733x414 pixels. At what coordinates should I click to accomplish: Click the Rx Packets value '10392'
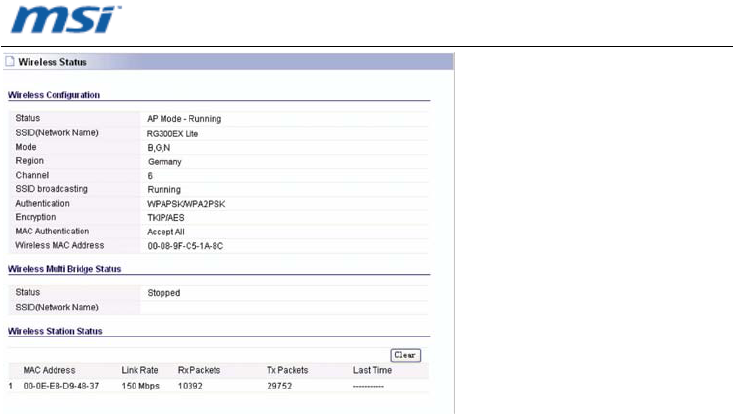190,386
